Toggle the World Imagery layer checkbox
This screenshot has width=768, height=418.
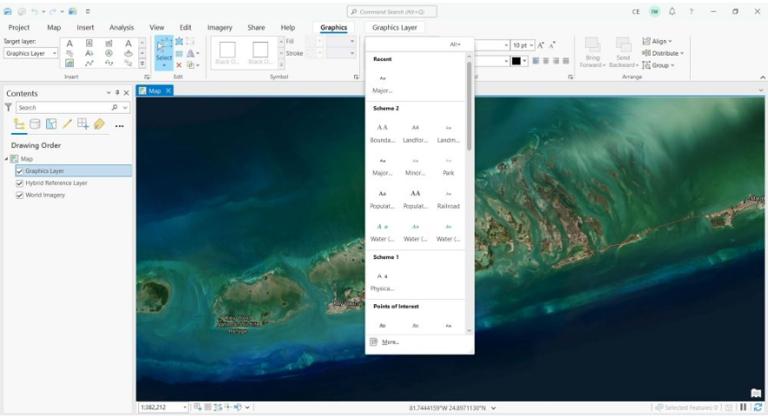20,195
